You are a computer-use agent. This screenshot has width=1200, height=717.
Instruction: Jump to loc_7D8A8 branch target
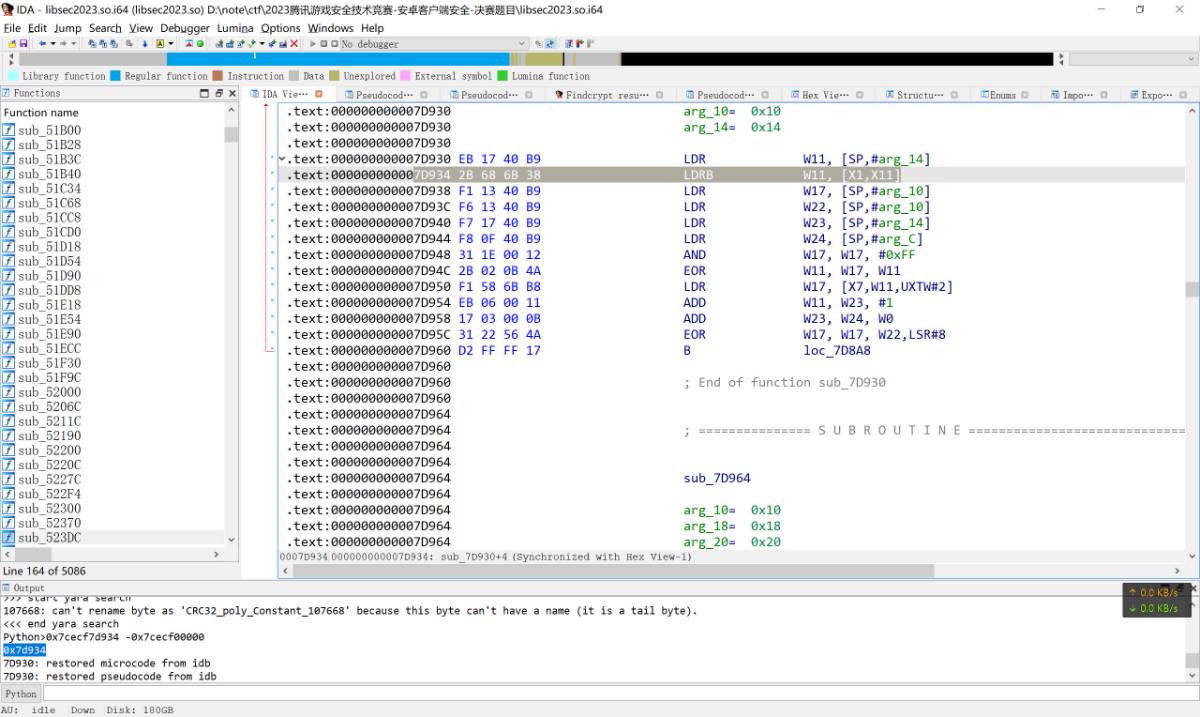click(x=836, y=350)
